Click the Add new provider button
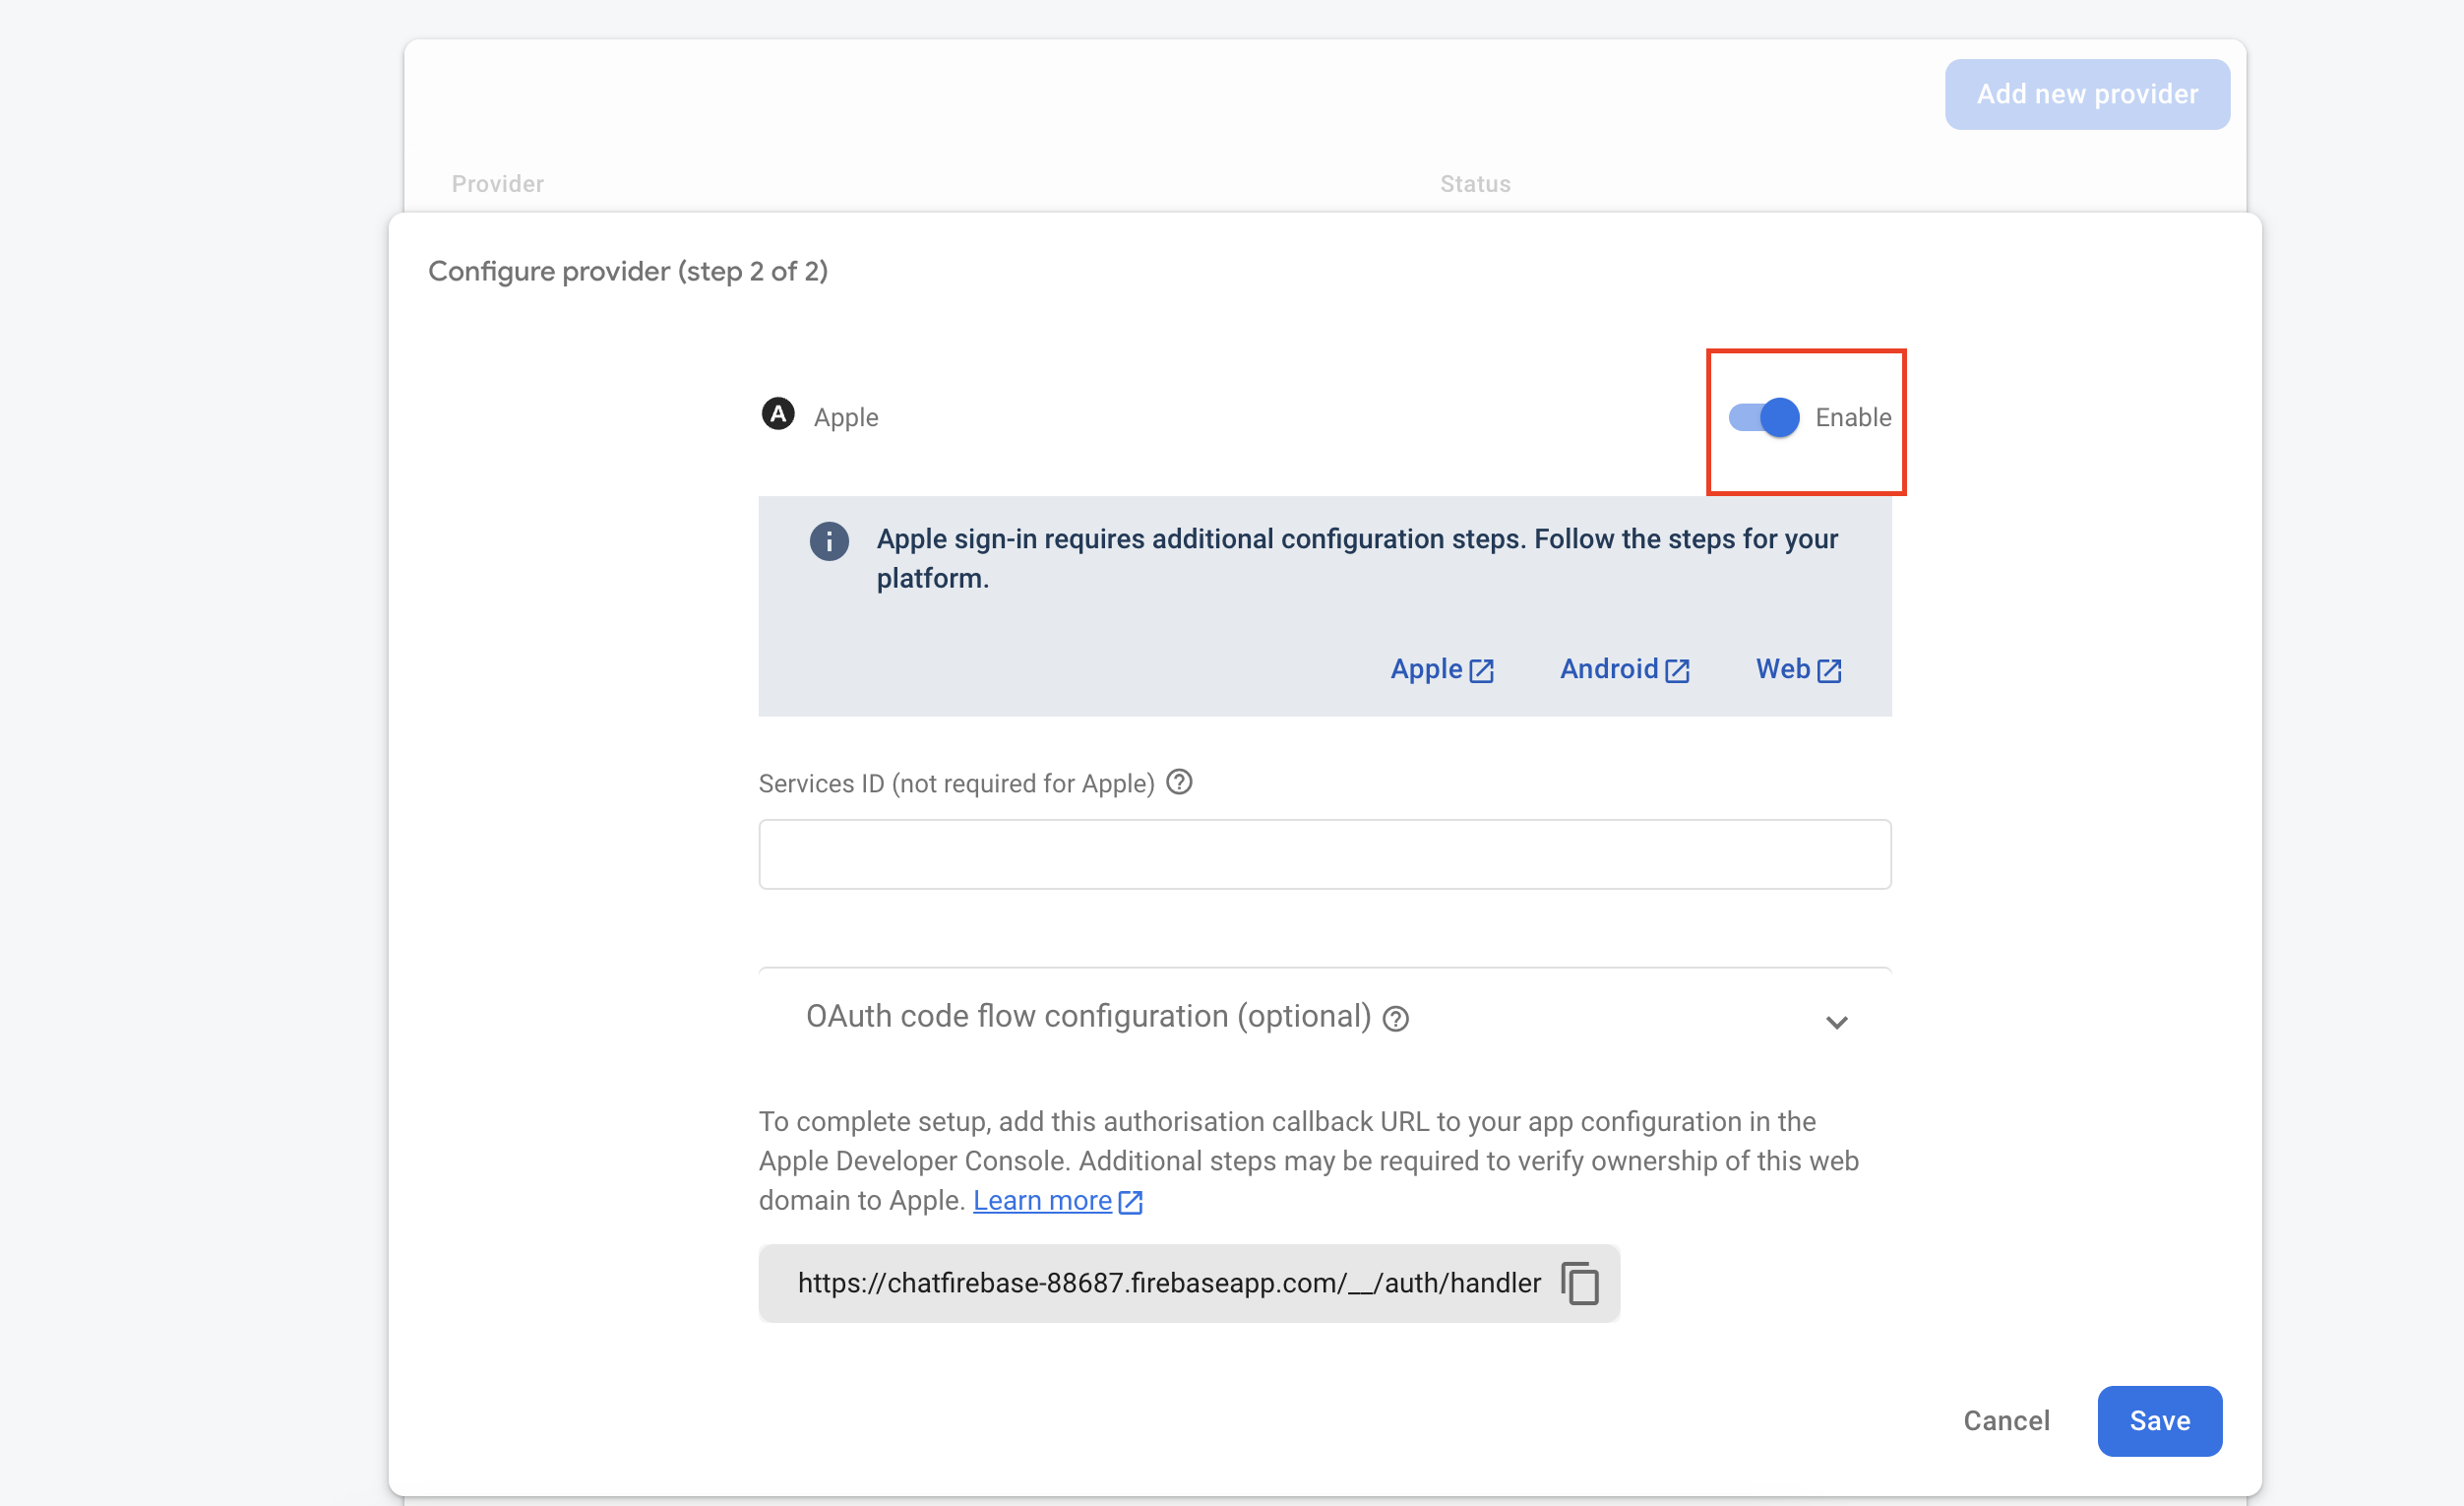This screenshot has height=1506, width=2464. [x=2086, y=94]
